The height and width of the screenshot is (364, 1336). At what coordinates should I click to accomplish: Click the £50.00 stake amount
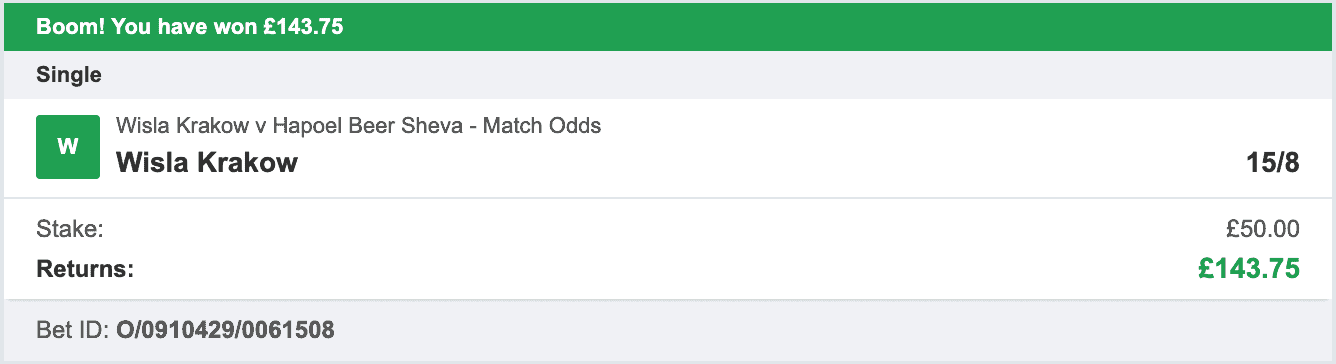pyautogui.click(x=1263, y=230)
